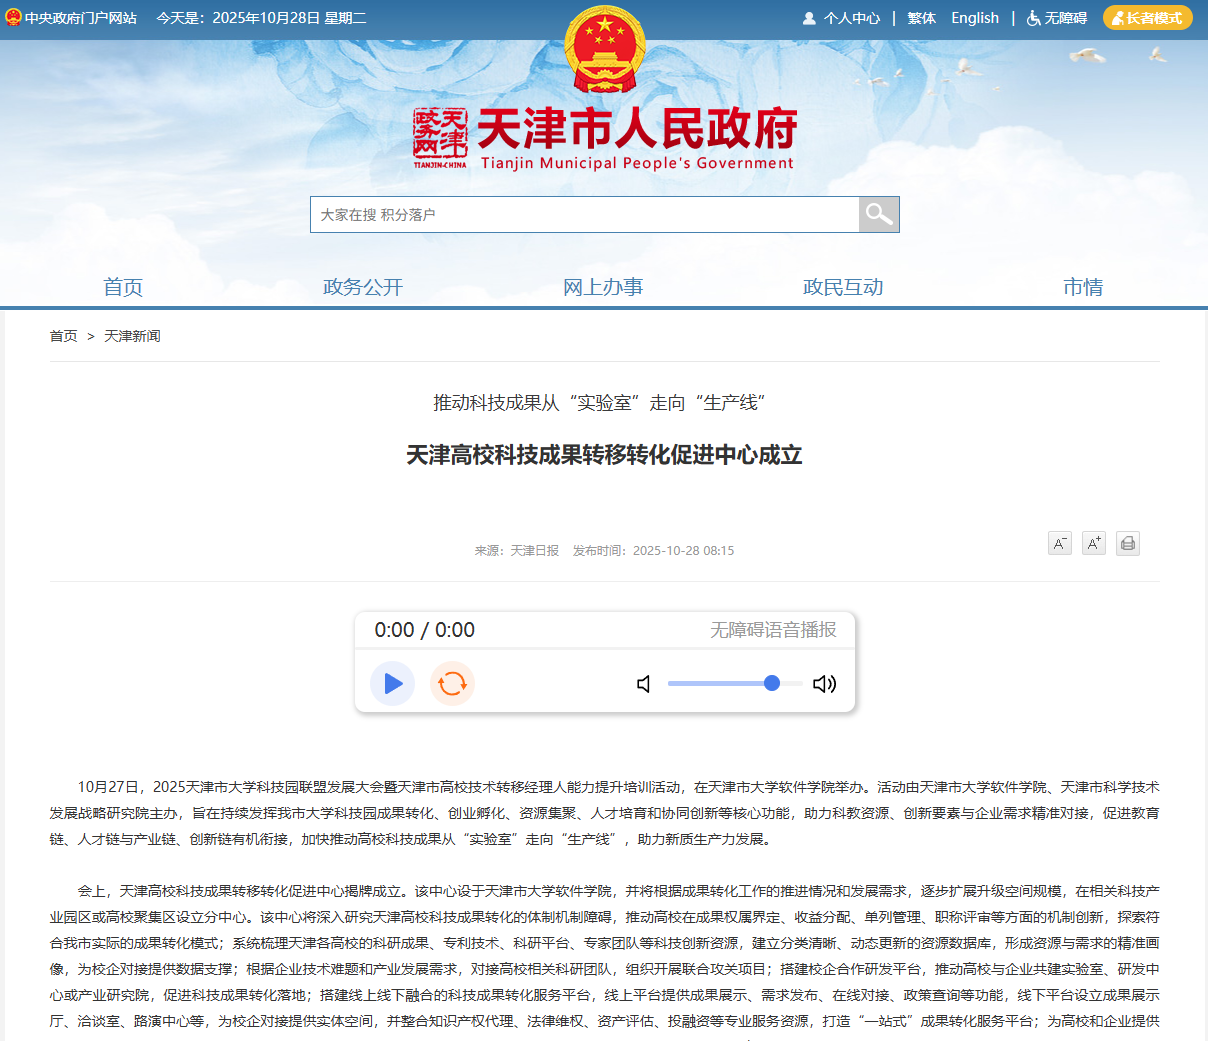Enable 长者模式 elder mode
This screenshot has width=1208, height=1041.
coord(1147,18)
